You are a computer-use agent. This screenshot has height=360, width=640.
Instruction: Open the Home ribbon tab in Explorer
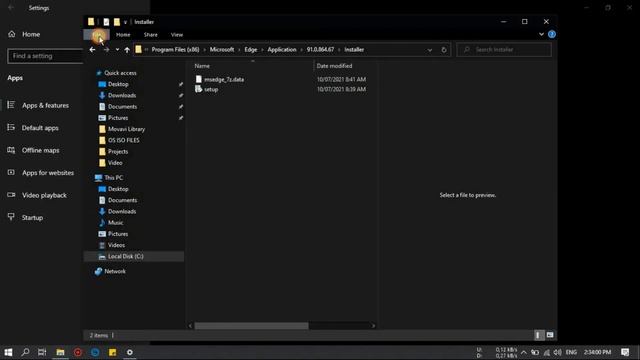pyautogui.click(x=123, y=35)
